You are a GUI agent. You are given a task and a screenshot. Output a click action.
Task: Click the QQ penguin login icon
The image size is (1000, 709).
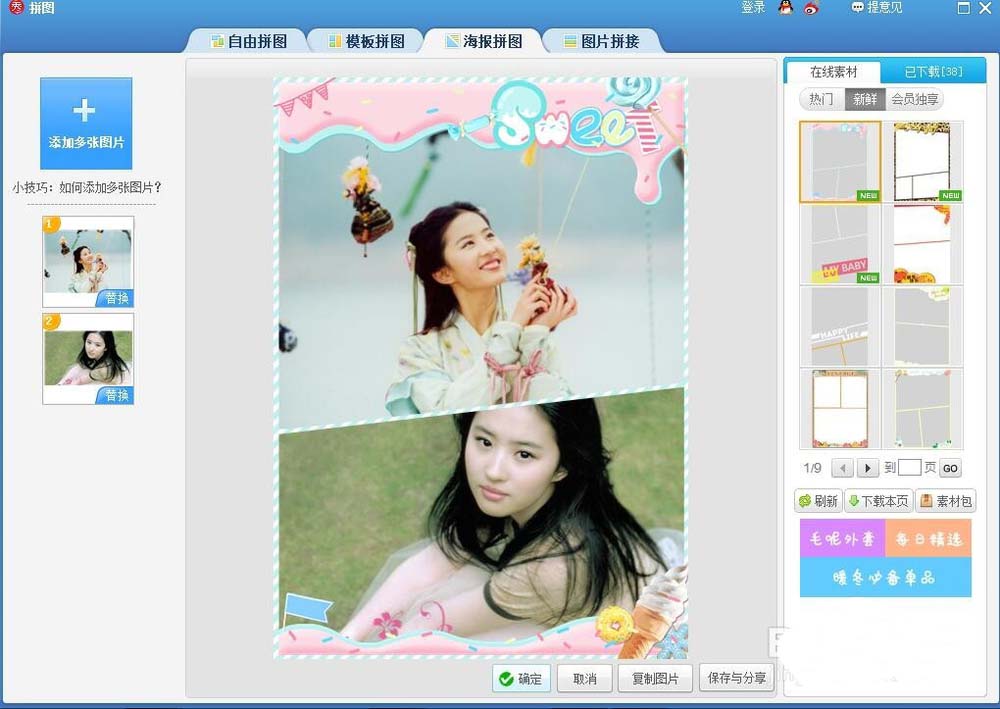[x=786, y=8]
